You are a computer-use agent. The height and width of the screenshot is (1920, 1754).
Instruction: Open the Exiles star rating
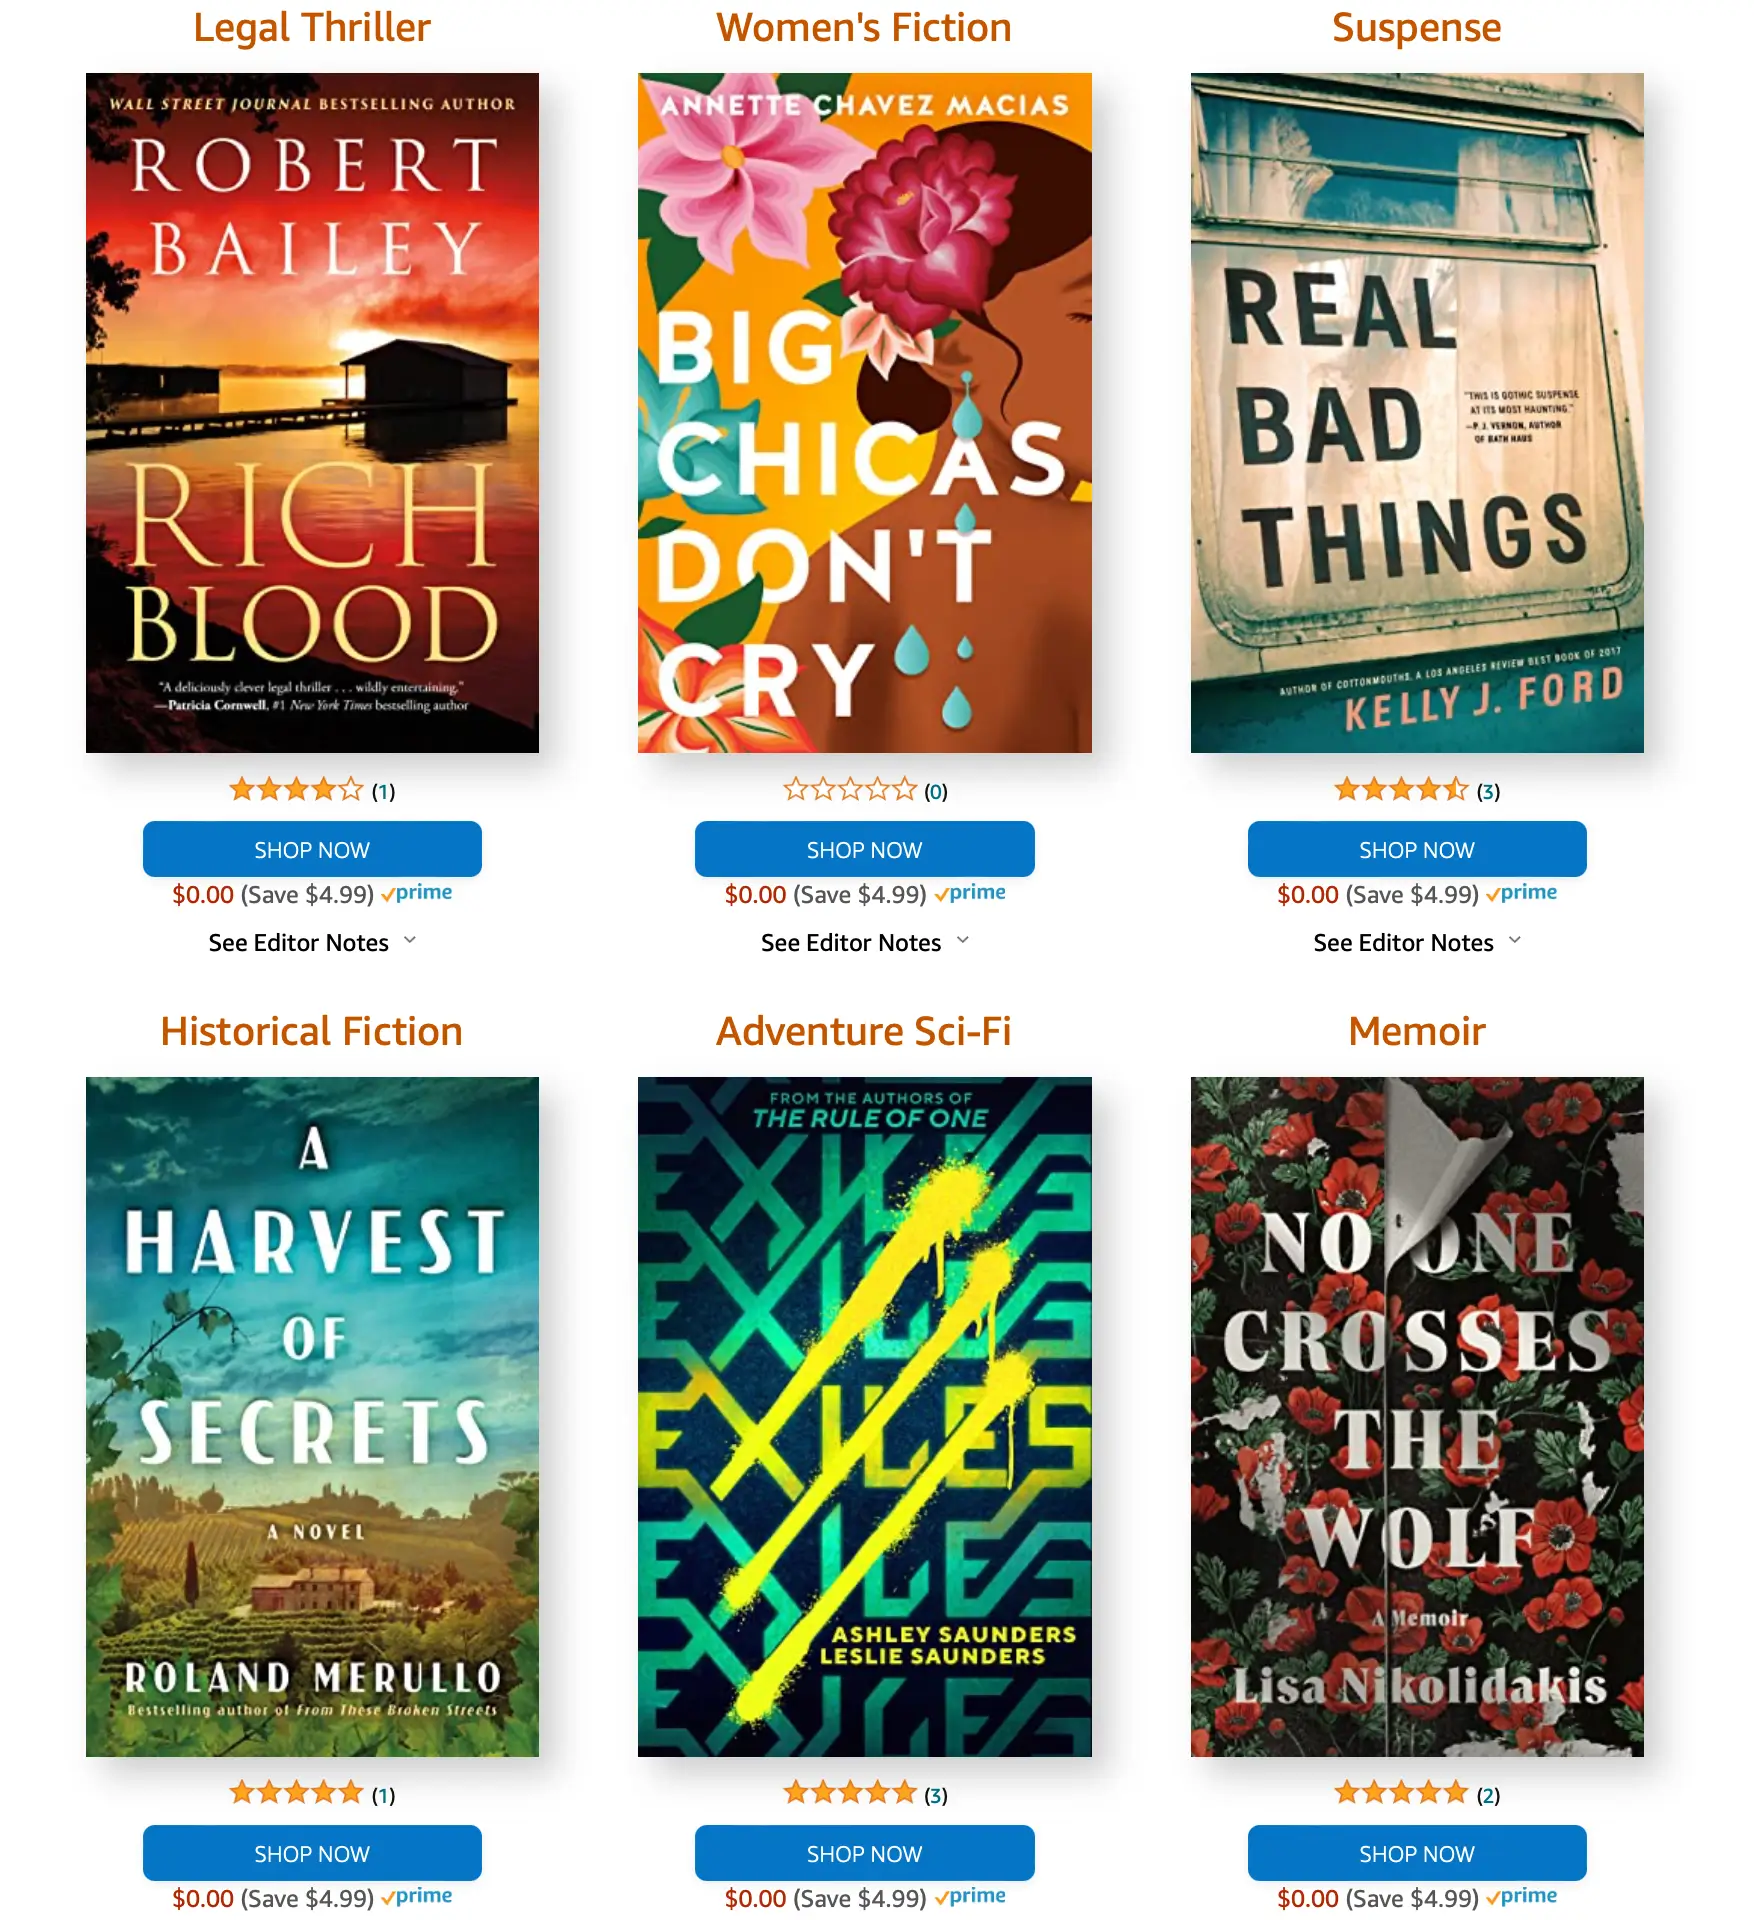[849, 1794]
